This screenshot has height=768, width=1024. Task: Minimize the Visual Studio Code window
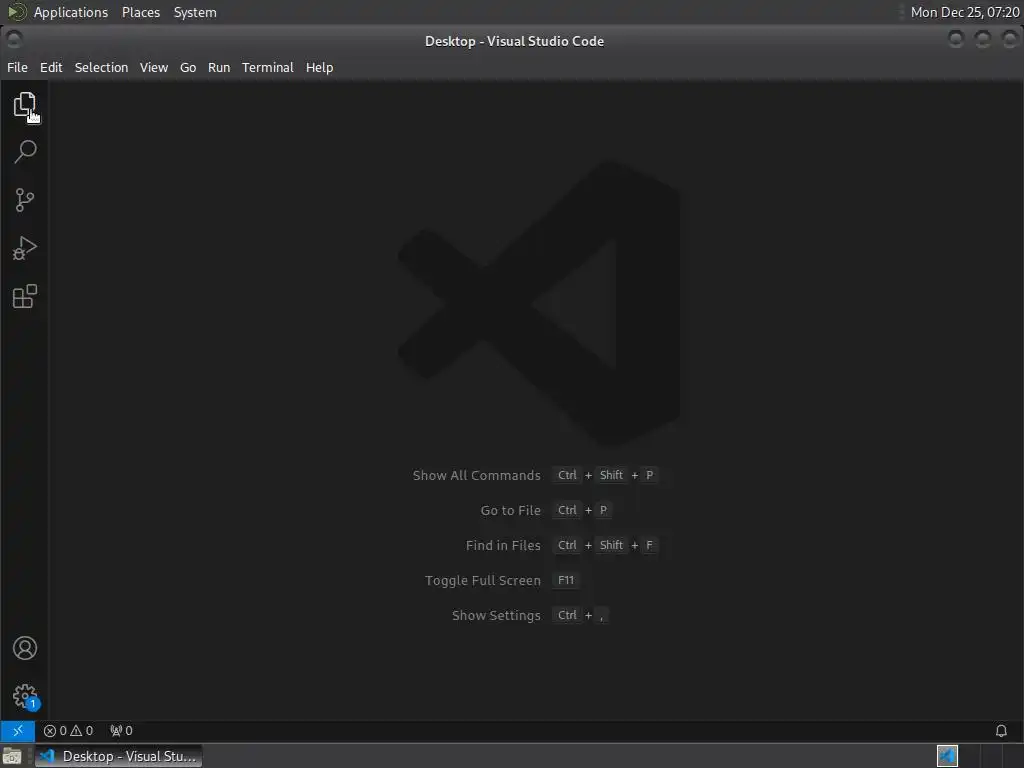[955, 40]
